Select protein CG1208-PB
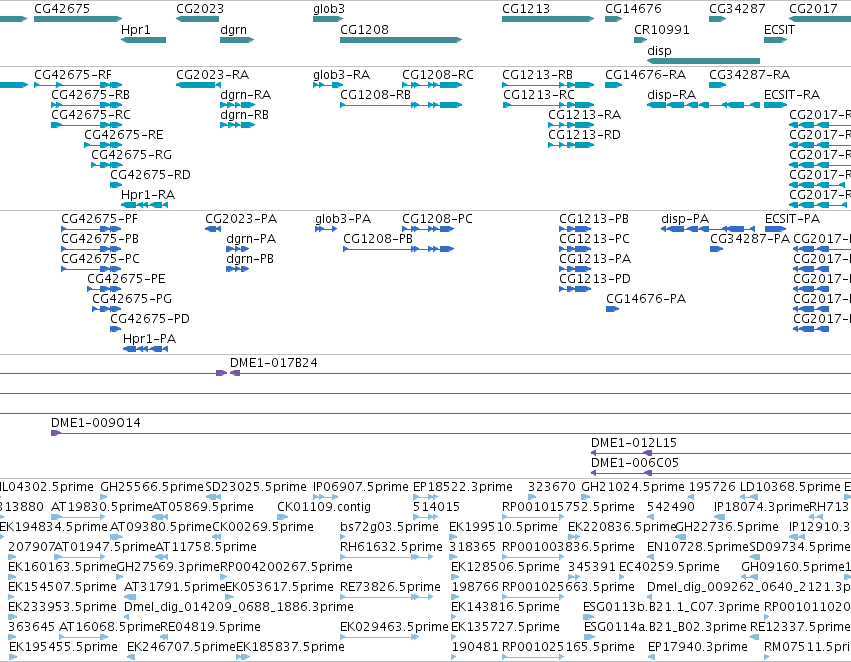851x662 pixels. pos(398,249)
